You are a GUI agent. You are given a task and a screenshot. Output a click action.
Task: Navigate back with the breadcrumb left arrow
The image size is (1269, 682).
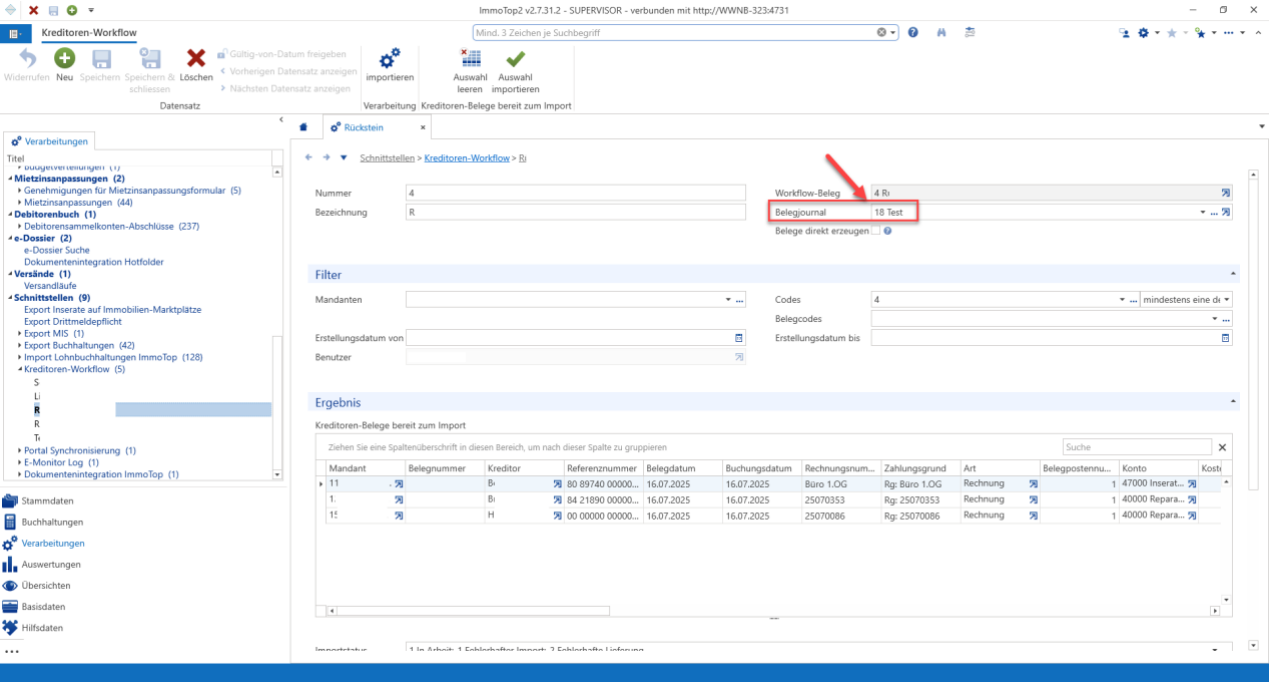pos(309,157)
